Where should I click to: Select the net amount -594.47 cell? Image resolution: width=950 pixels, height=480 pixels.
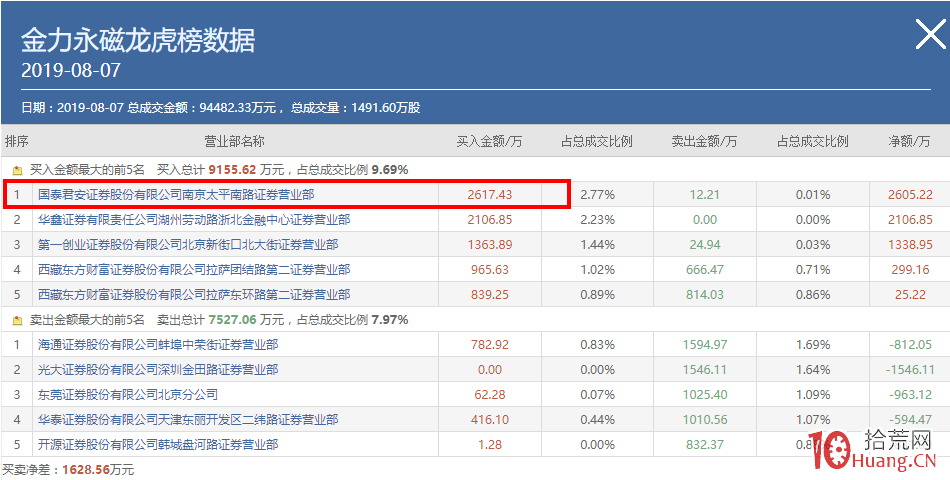(911, 419)
